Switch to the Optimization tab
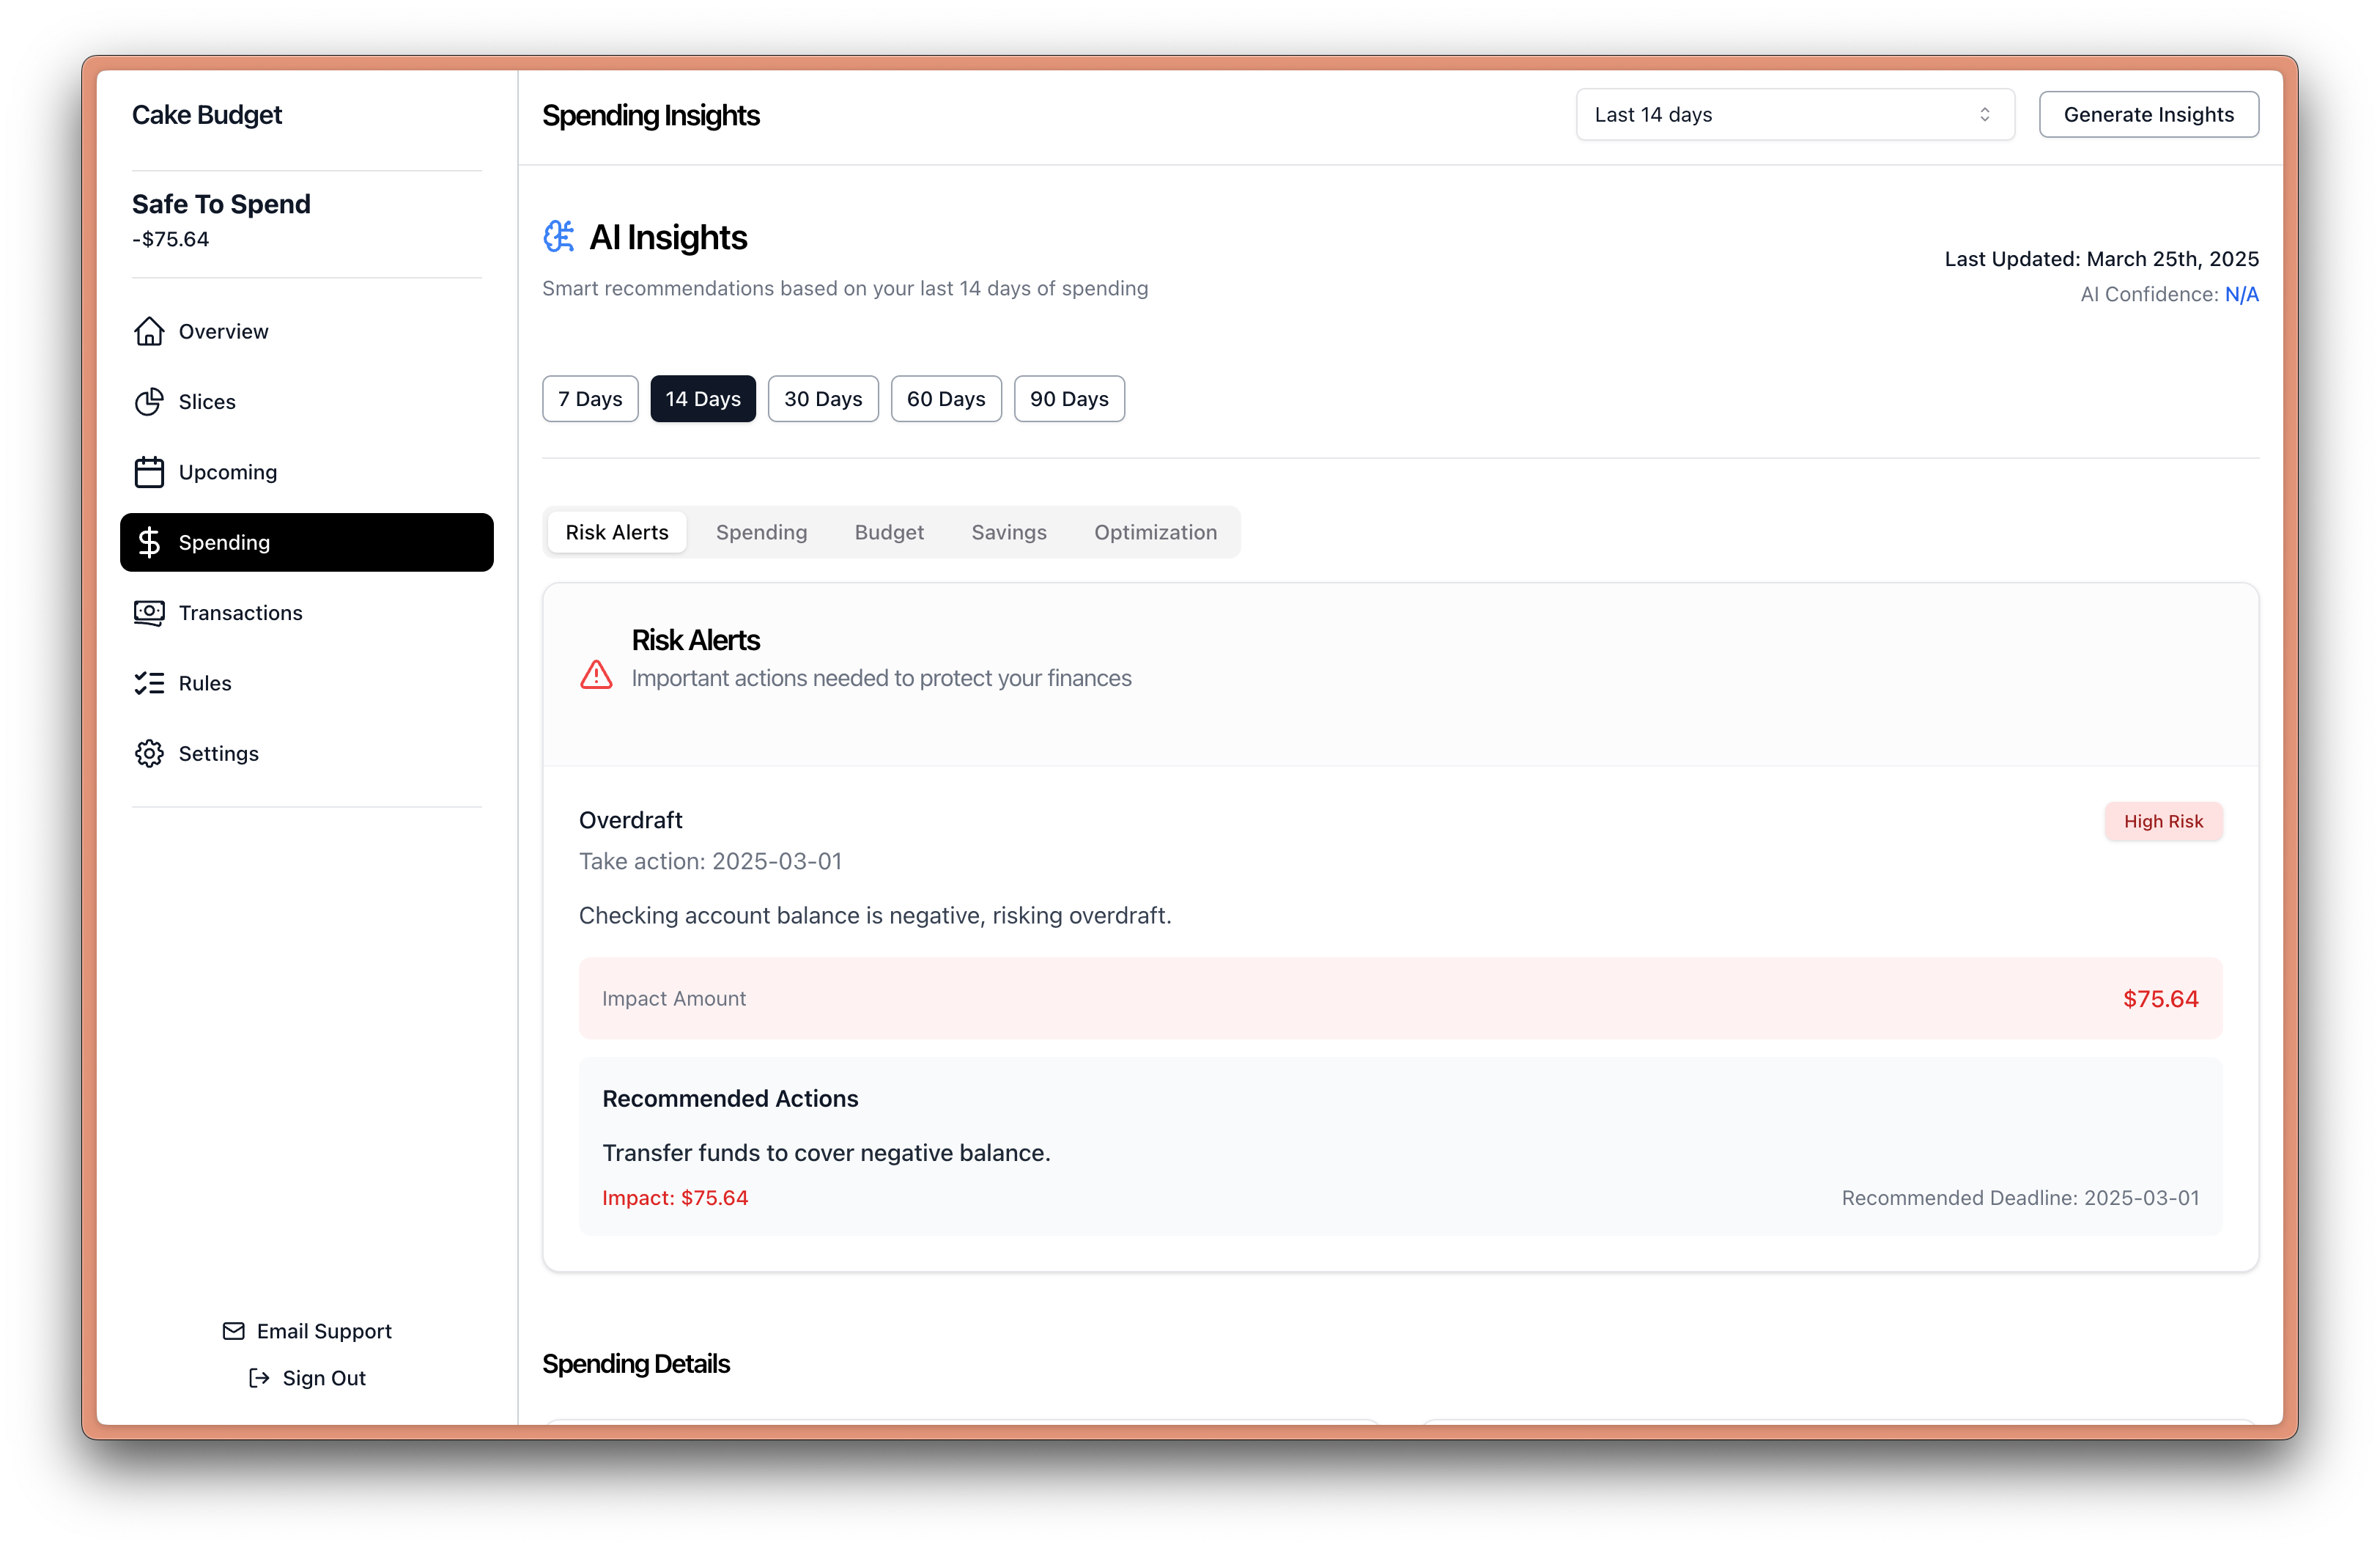 coord(1155,532)
